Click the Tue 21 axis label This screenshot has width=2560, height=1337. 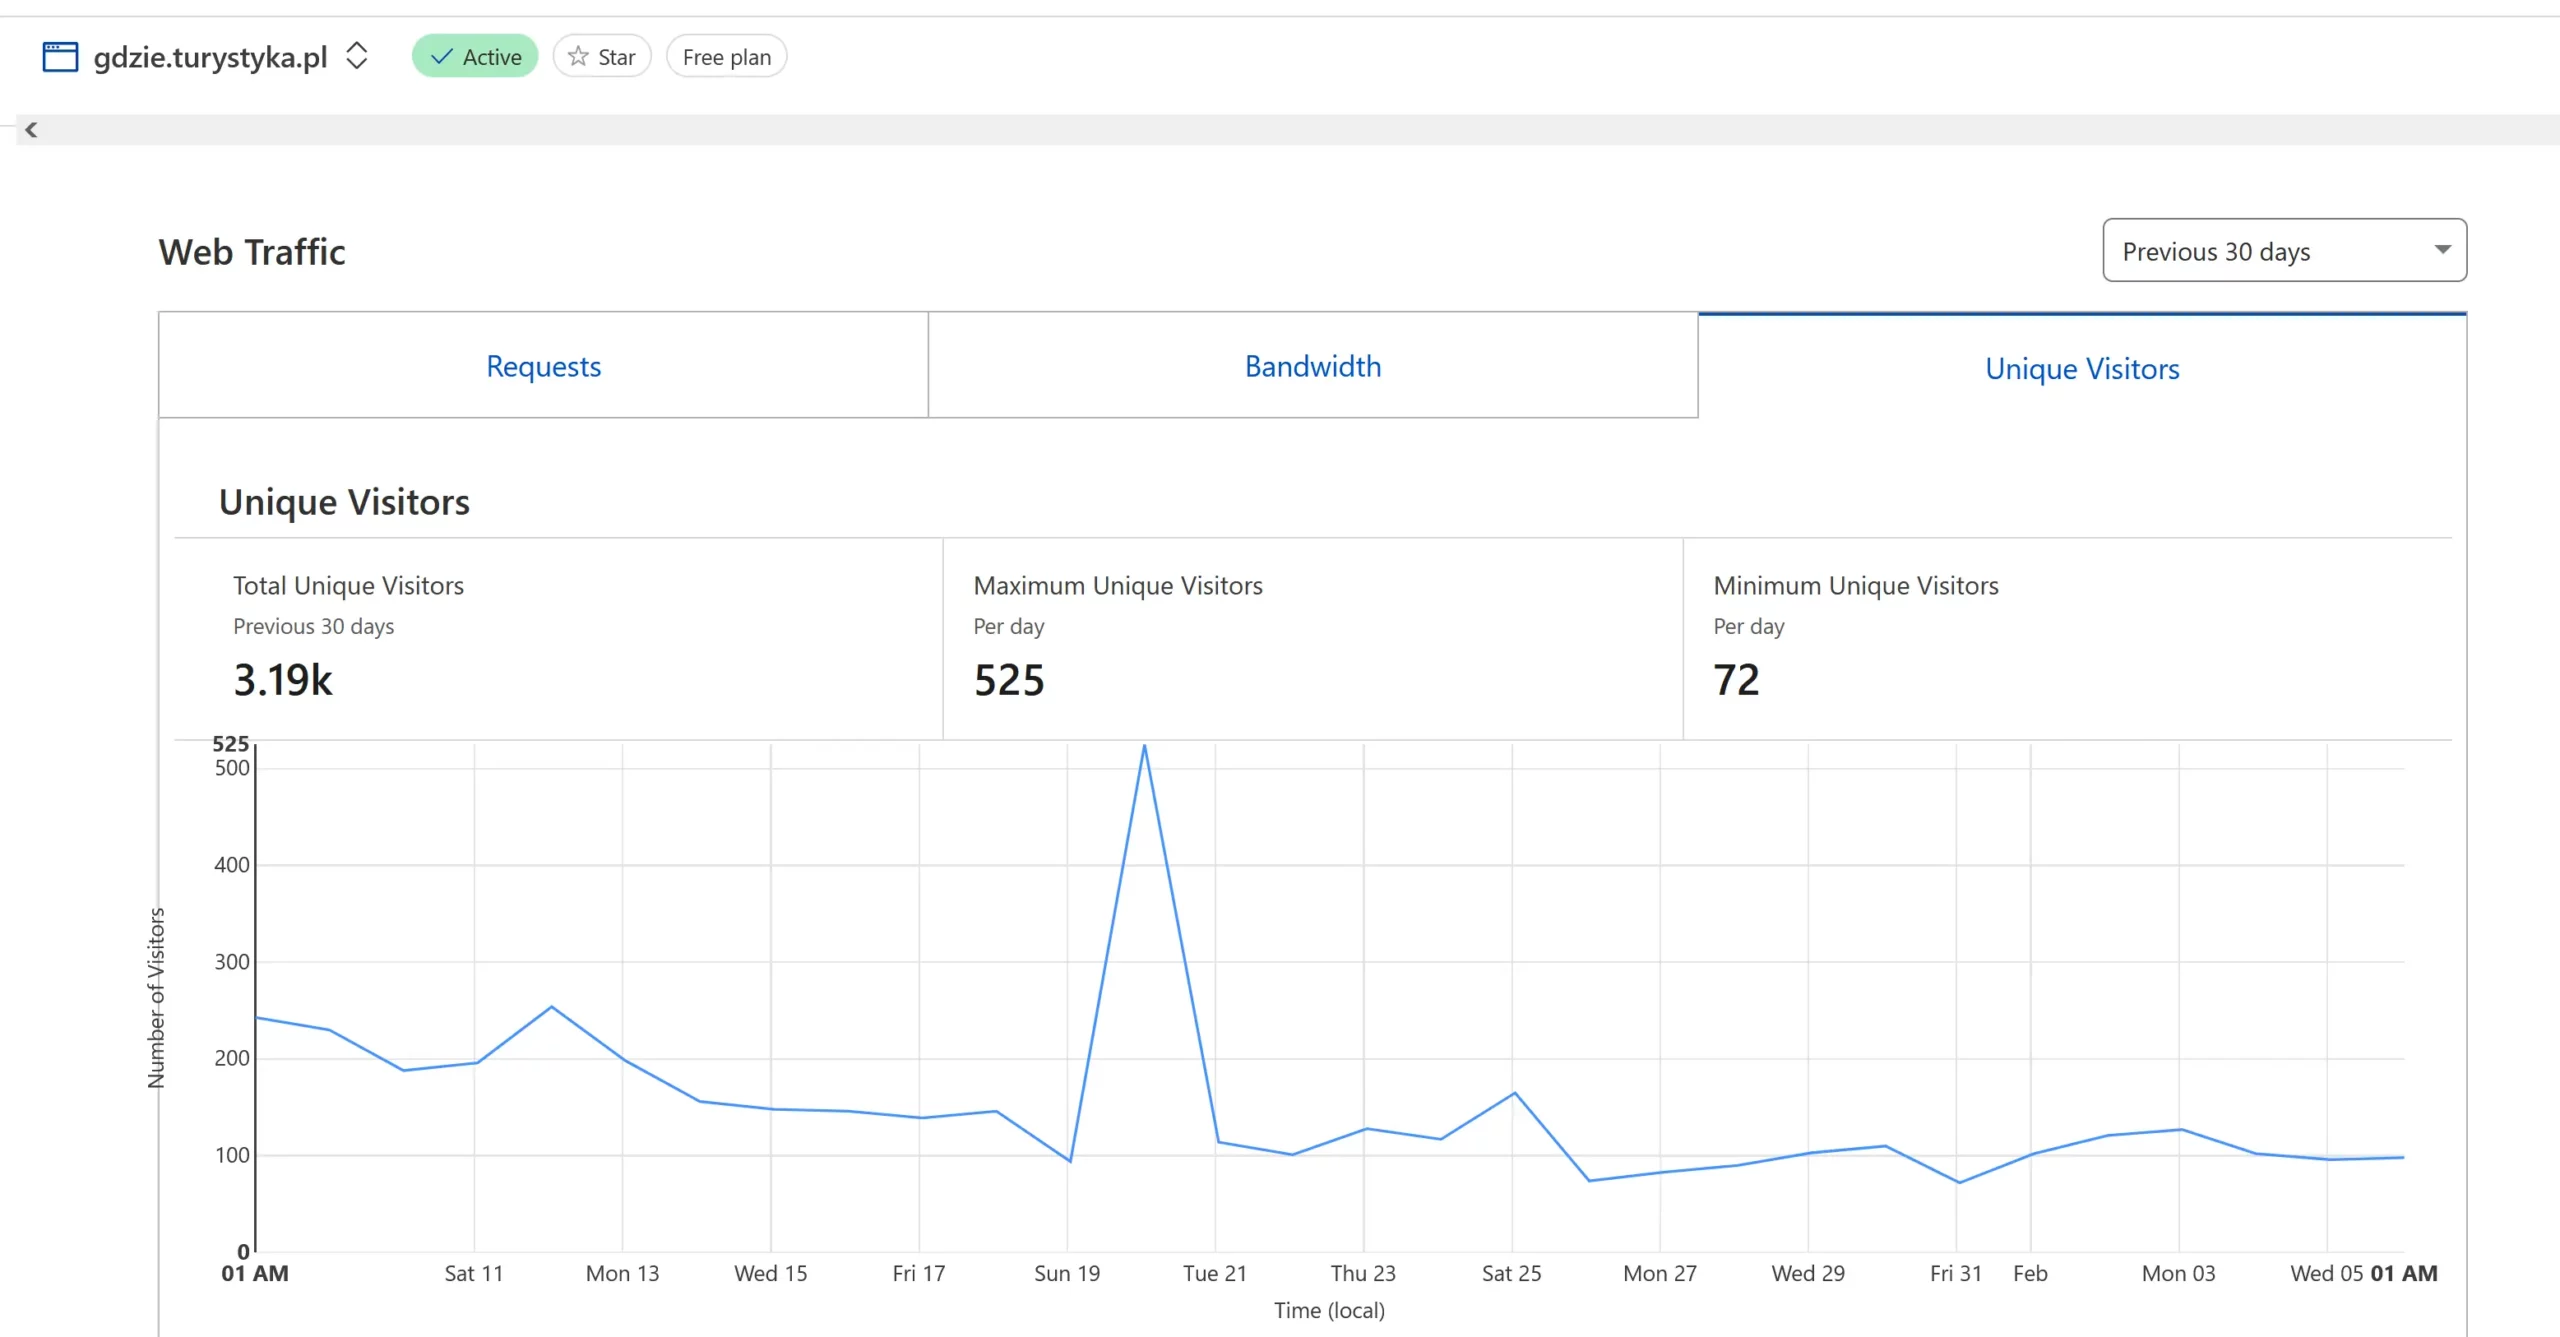pyautogui.click(x=1214, y=1273)
